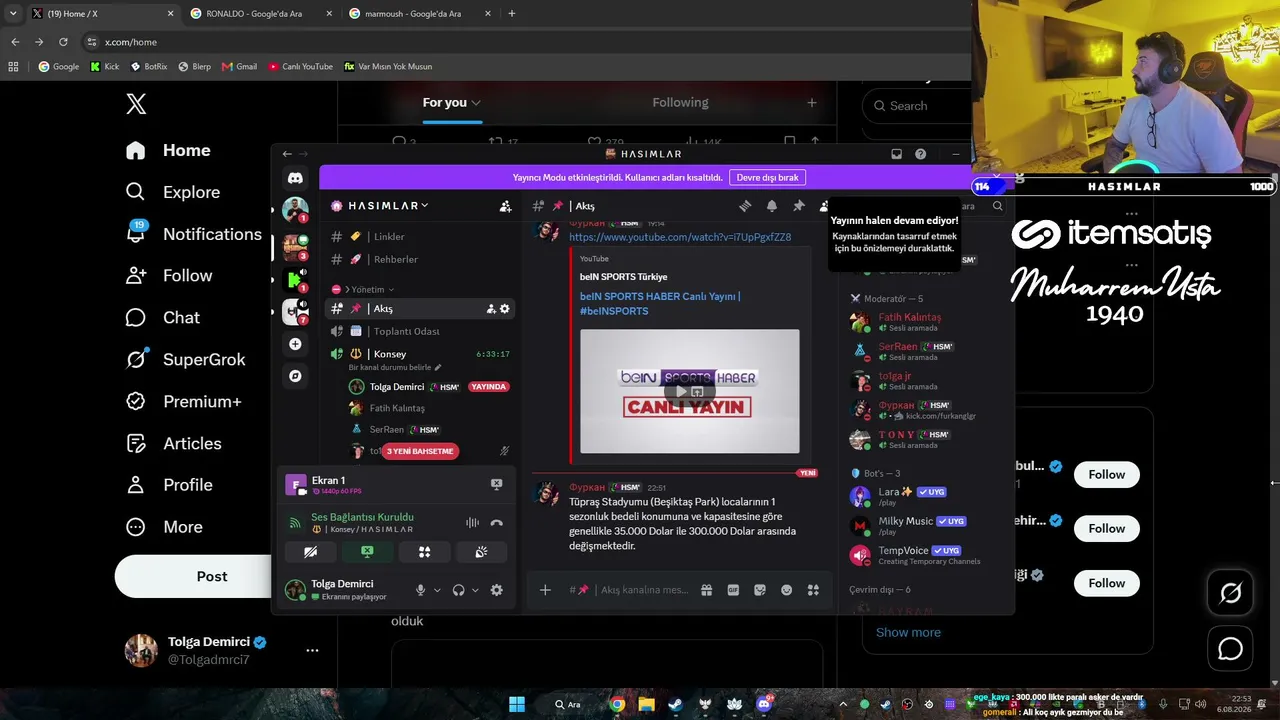
Task: Switch to Following tab on X
Action: coord(680,103)
